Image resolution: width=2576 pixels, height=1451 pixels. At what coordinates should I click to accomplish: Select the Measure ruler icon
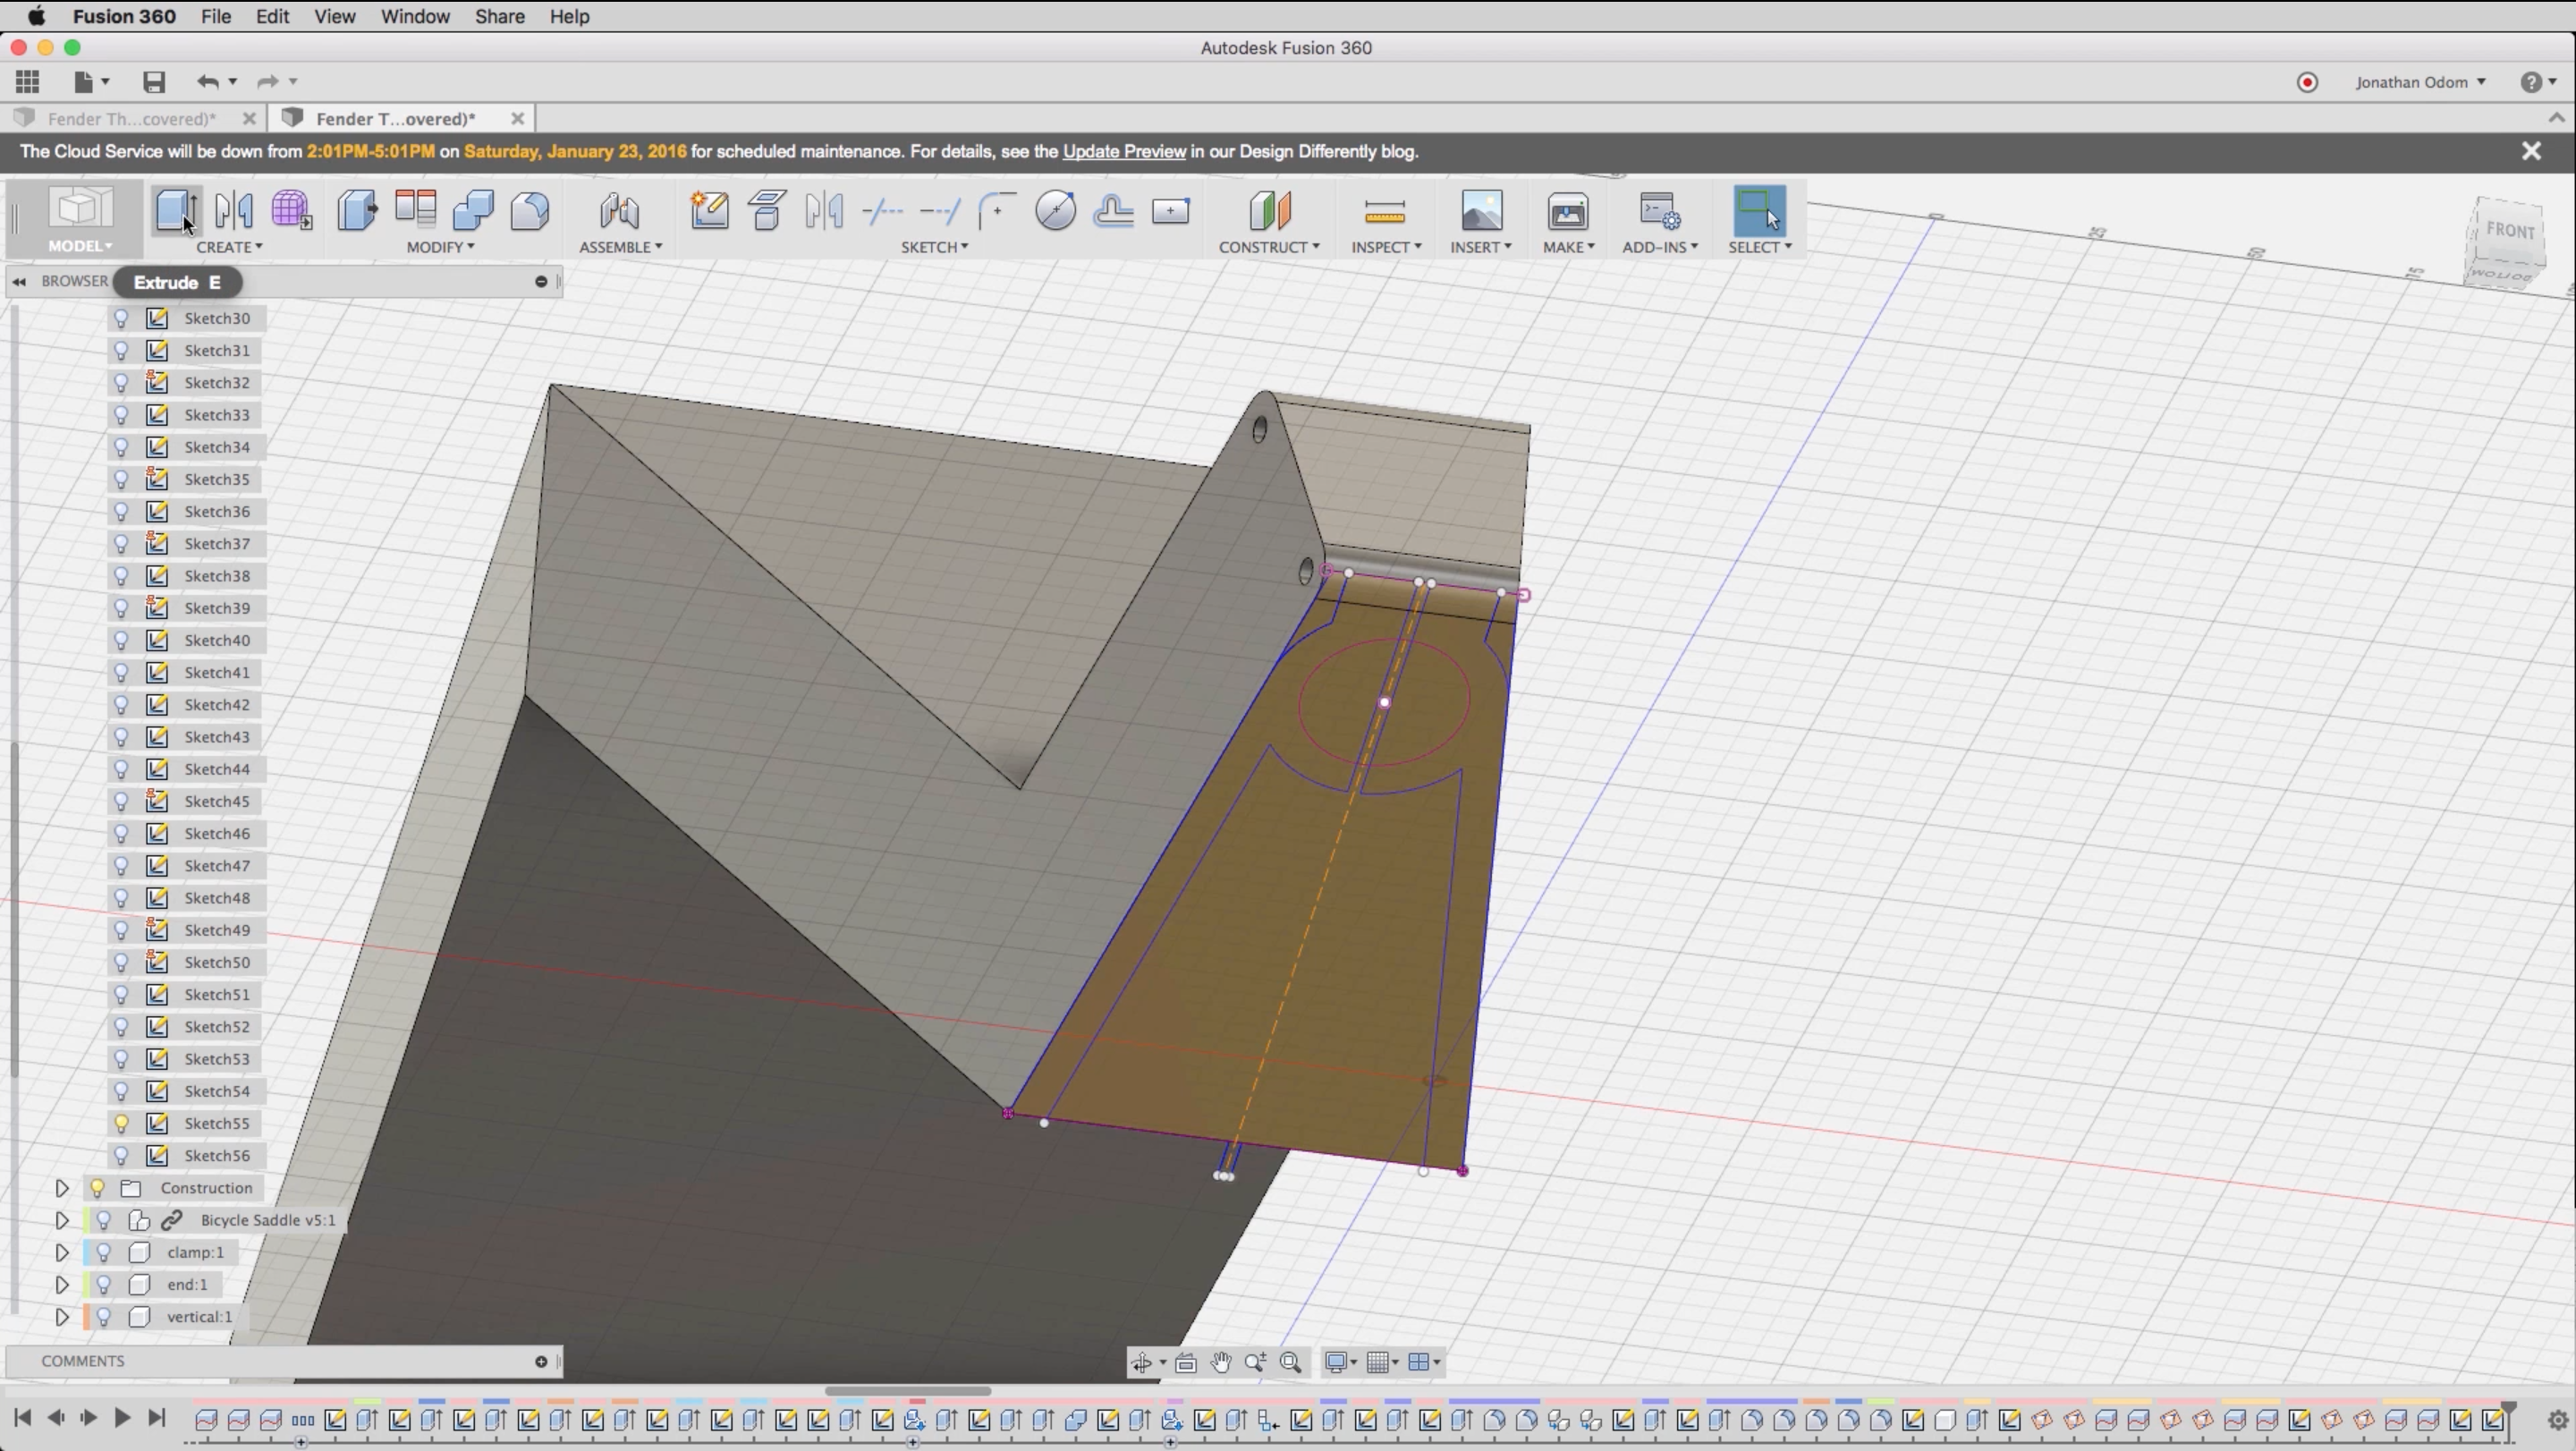pos(1384,211)
